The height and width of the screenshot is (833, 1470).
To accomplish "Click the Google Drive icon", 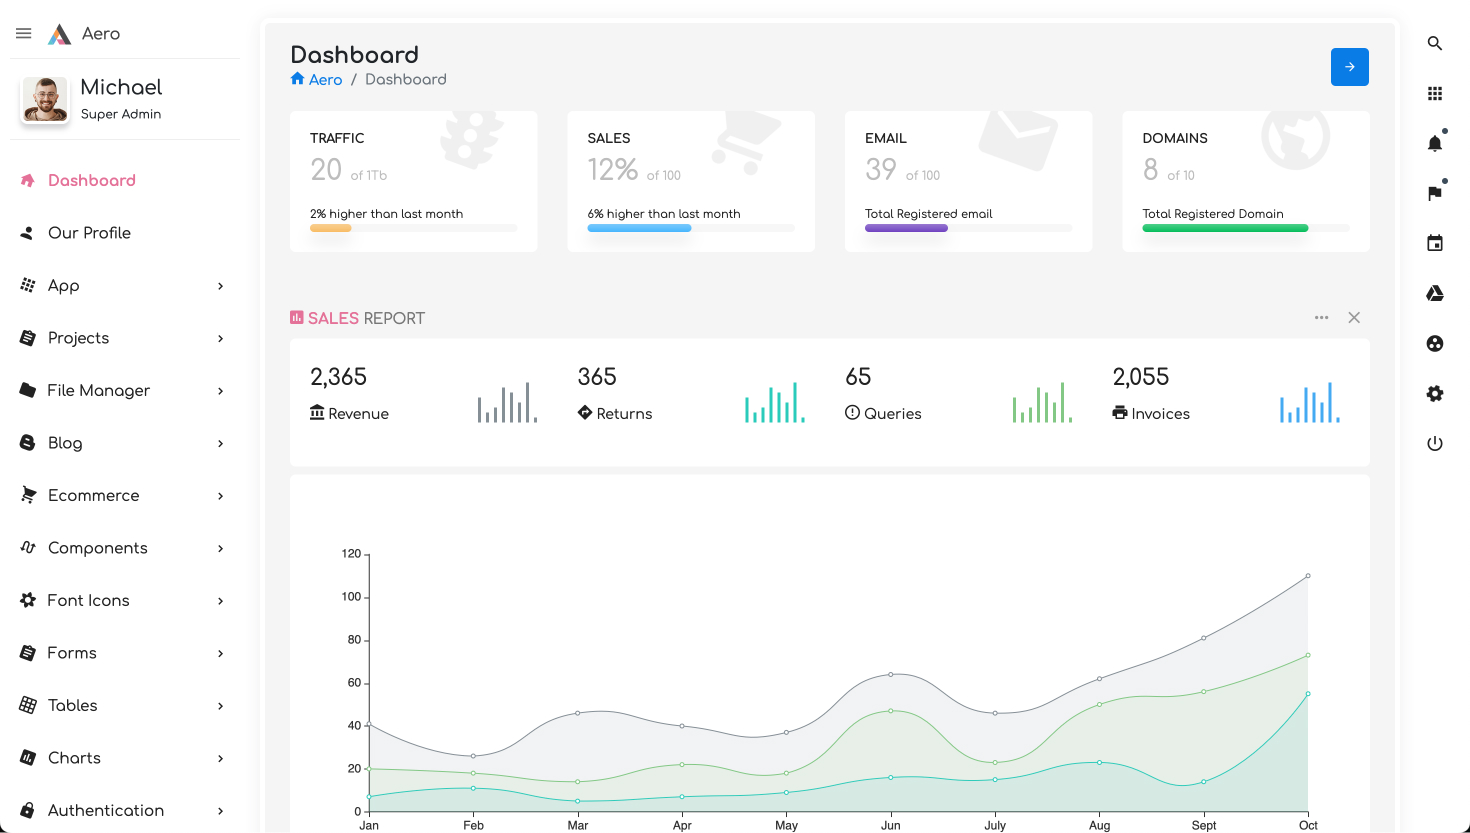I will [x=1435, y=294].
